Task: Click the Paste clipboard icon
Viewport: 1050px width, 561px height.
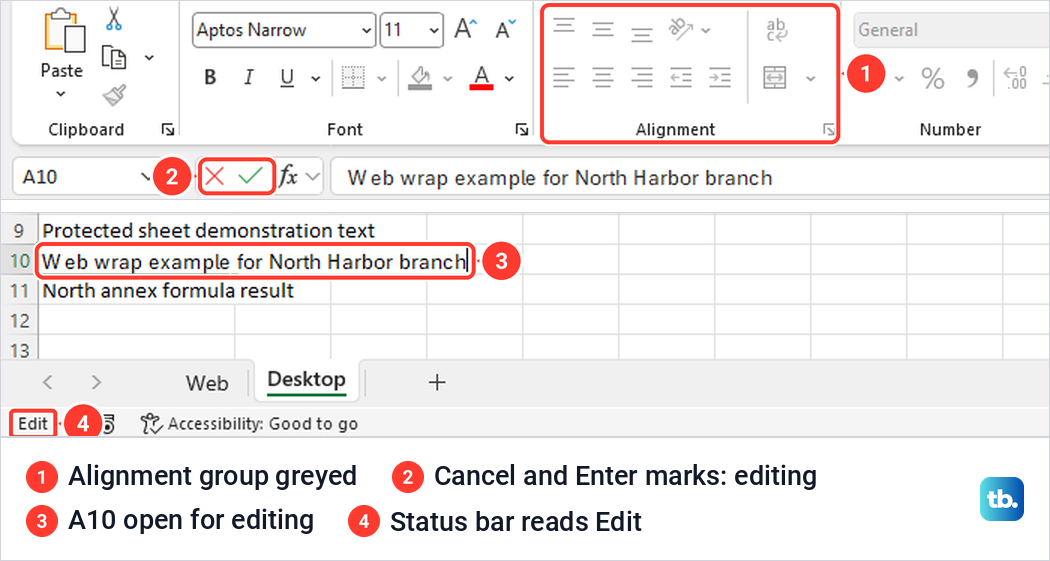Action: tap(64, 31)
